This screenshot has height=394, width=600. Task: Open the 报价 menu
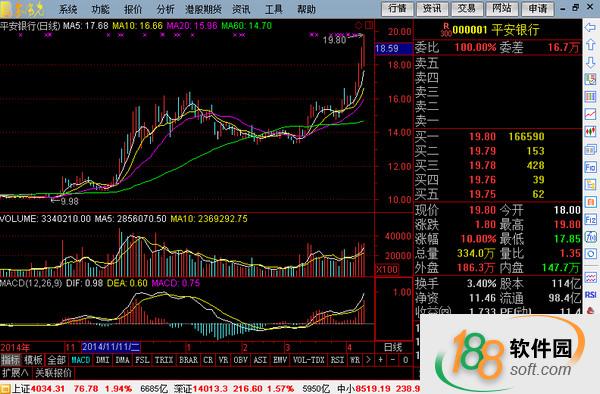133,9
